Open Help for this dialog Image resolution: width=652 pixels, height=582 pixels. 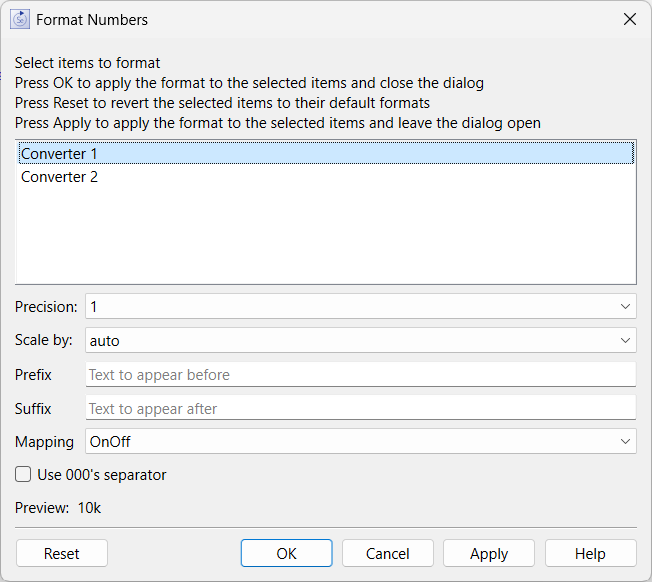click(x=590, y=553)
